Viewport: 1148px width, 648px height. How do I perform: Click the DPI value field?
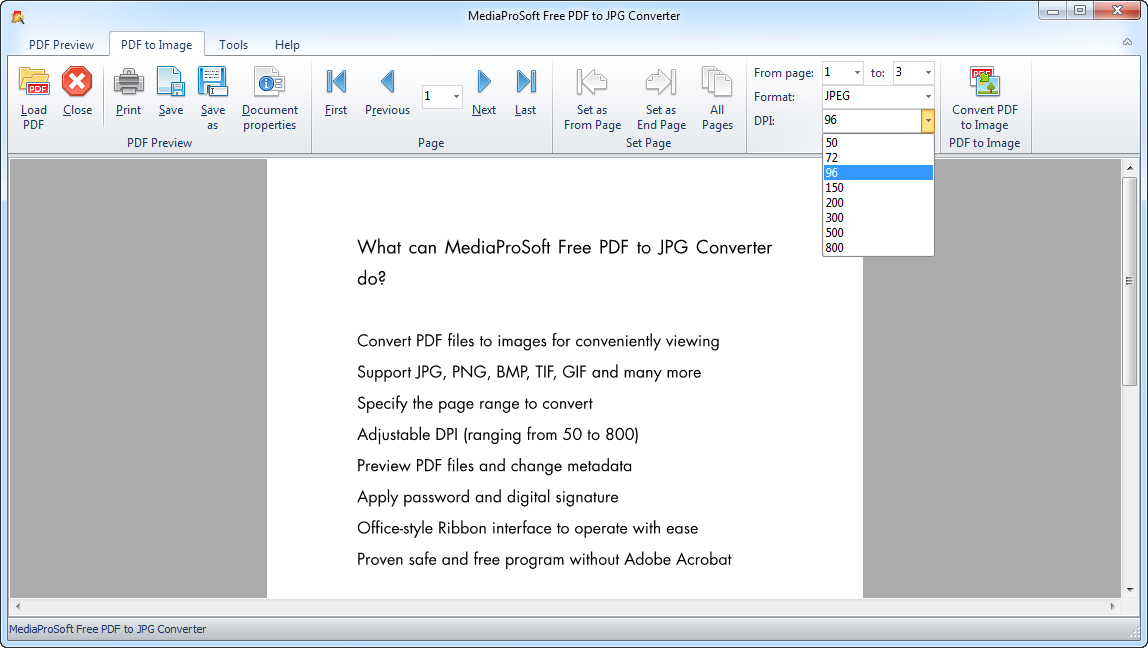point(871,121)
